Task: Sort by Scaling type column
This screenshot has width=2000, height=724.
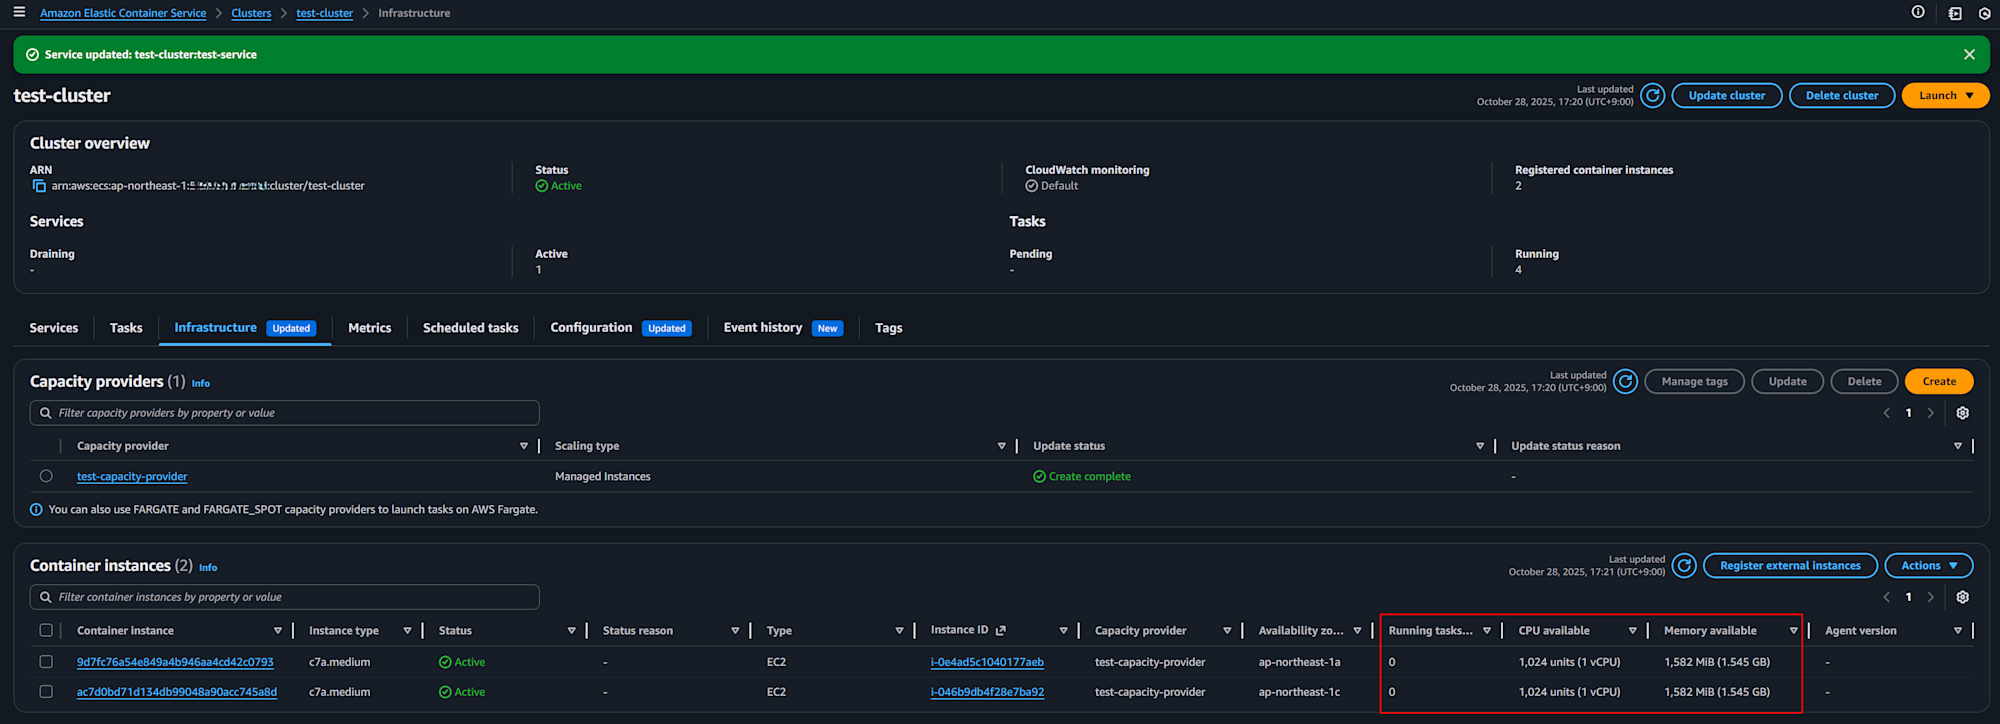Action: pyautogui.click(x=1001, y=446)
